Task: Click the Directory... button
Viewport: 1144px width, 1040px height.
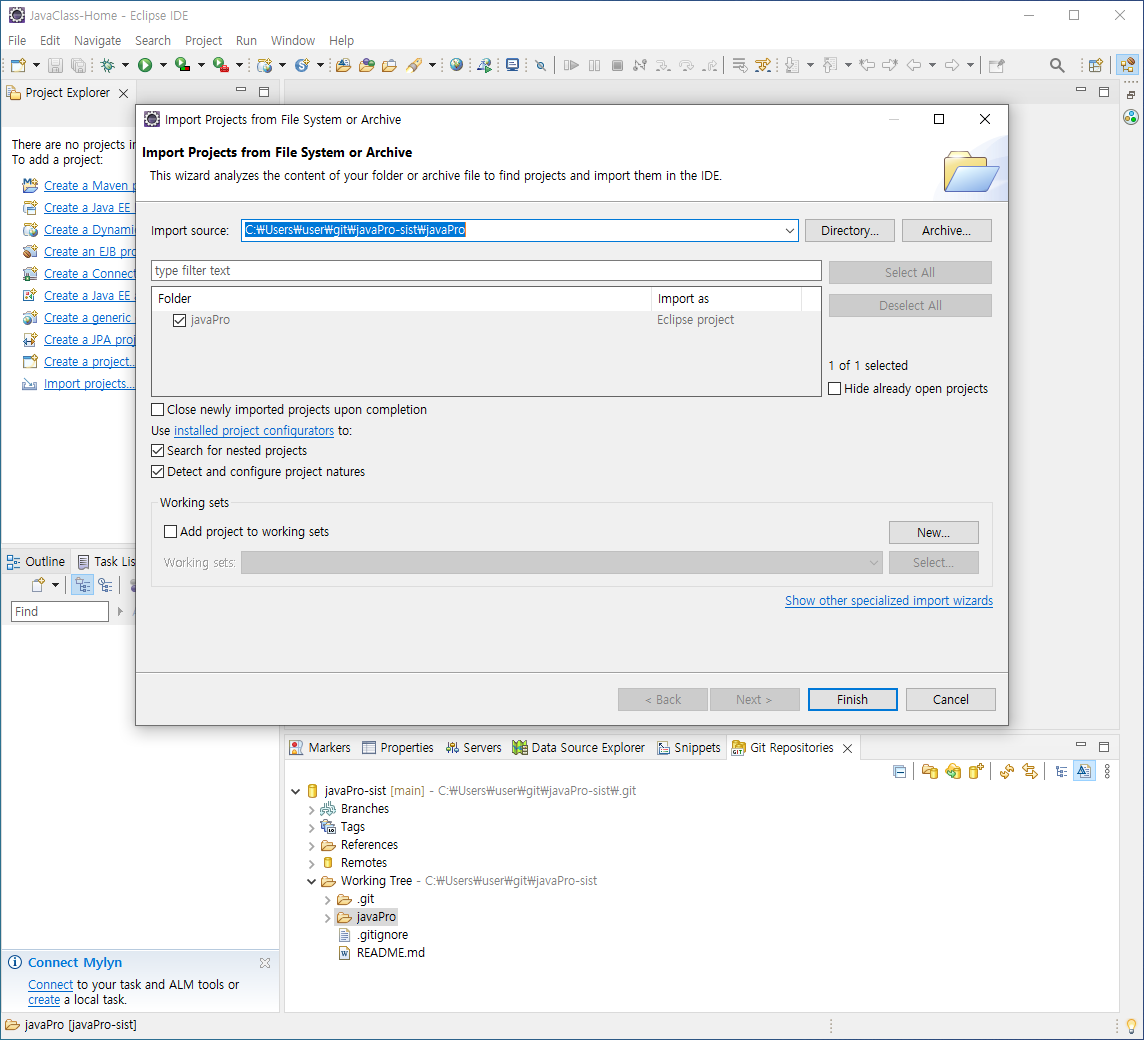Action: pyautogui.click(x=849, y=231)
